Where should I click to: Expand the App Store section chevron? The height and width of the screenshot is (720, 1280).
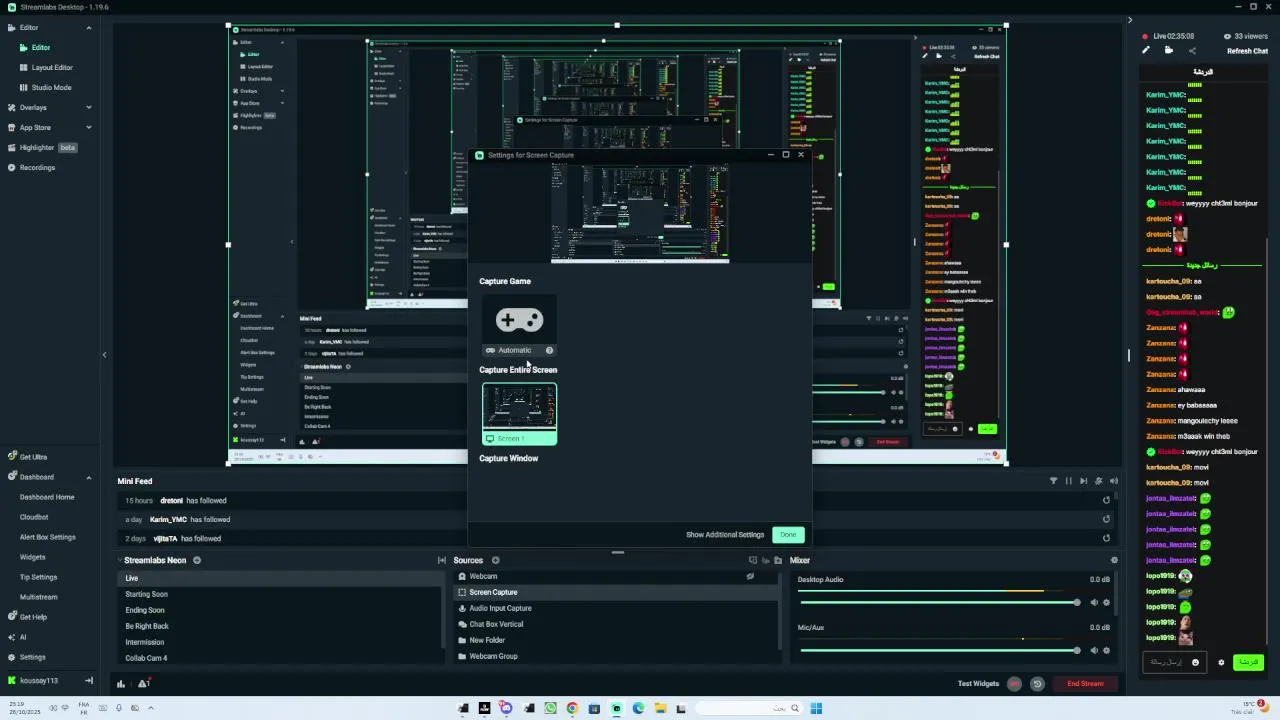pyautogui.click(x=89, y=127)
